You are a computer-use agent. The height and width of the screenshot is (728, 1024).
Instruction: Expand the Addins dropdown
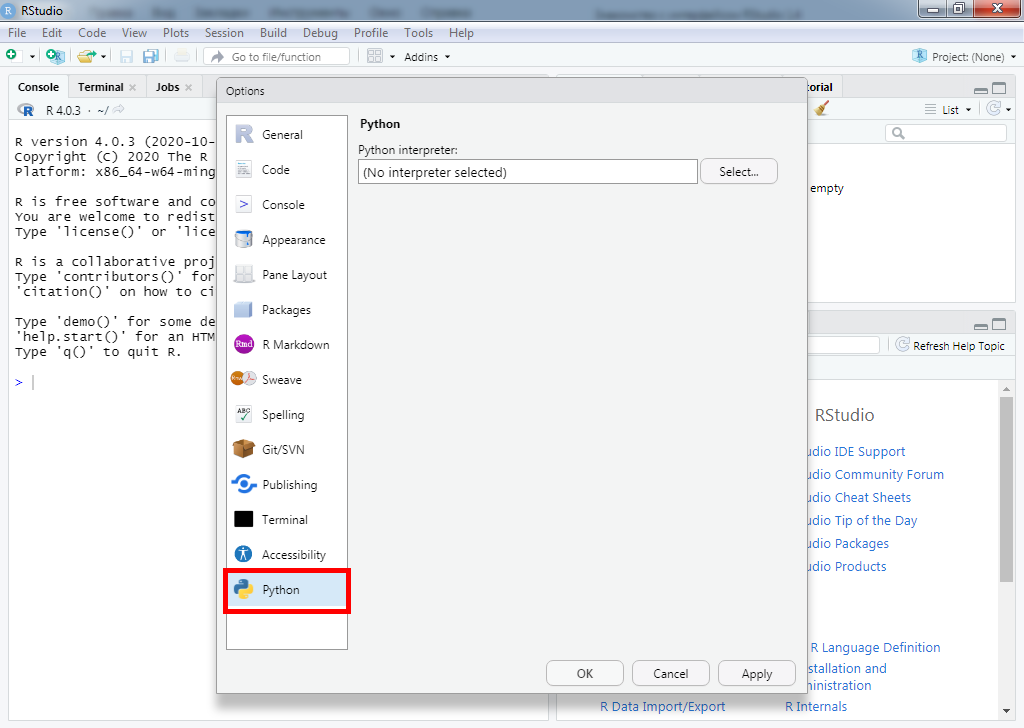[426, 57]
